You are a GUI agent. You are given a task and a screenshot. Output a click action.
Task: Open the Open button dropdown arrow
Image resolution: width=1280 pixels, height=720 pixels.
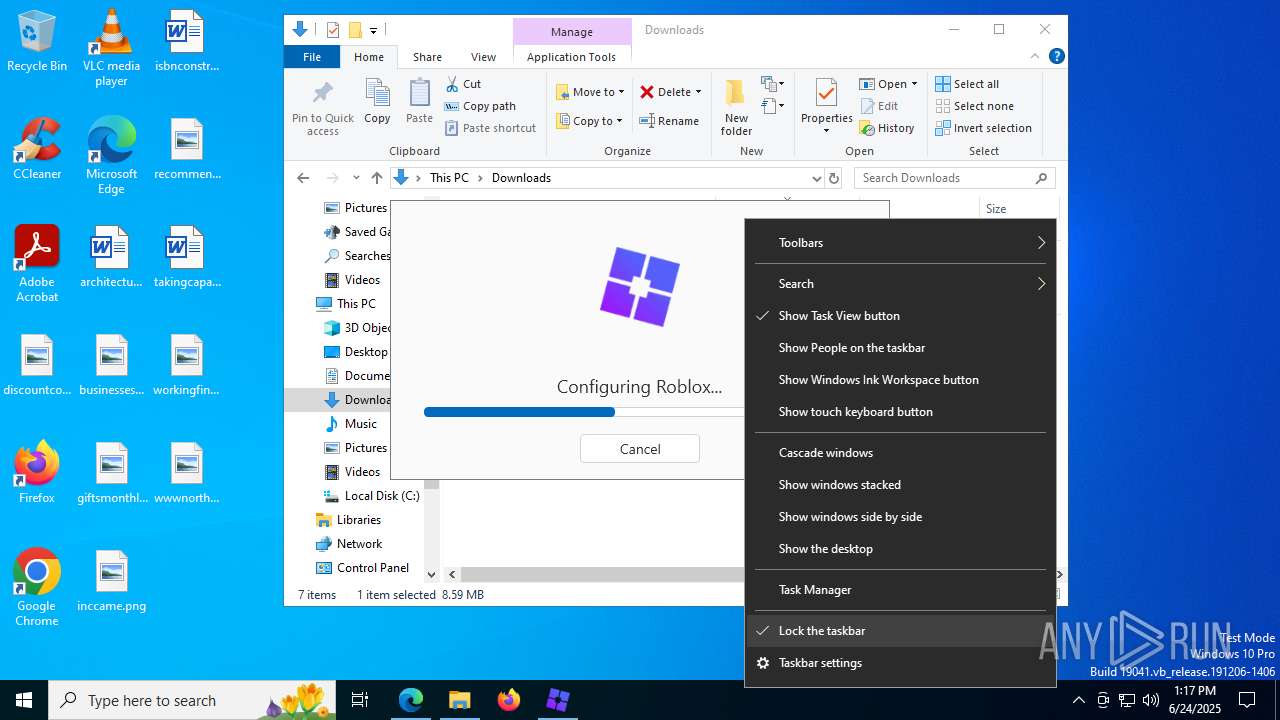click(914, 84)
